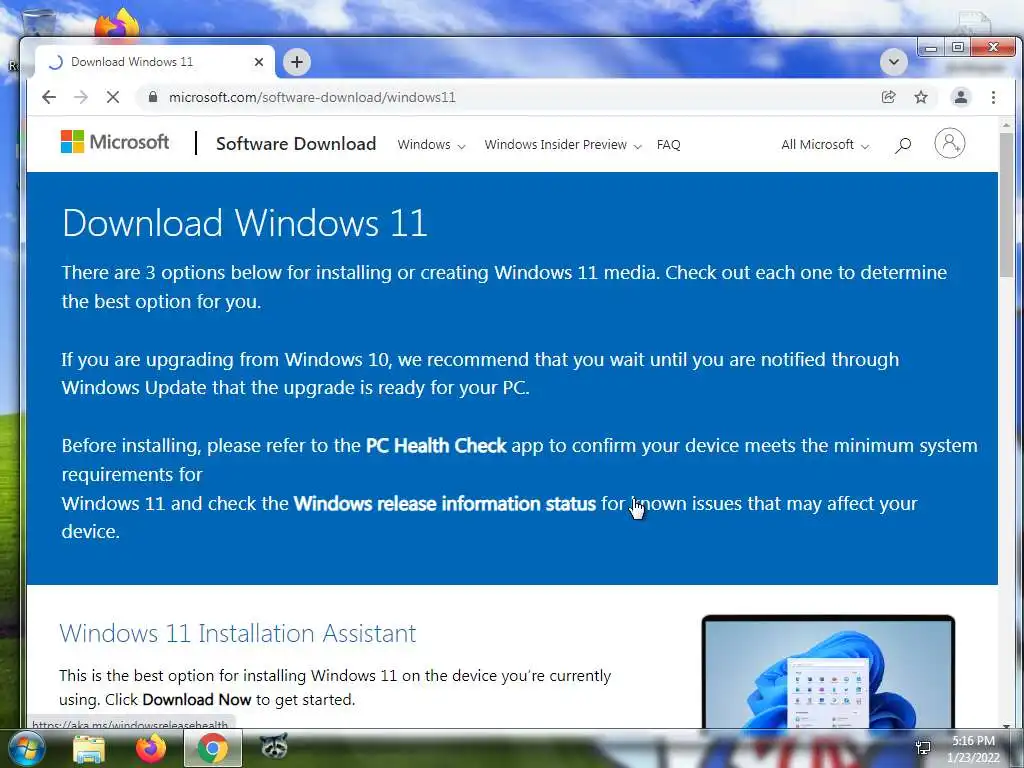The image size is (1024, 768).
Task: Bookmark this page with the star icon
Action: [x=921, y=97]
